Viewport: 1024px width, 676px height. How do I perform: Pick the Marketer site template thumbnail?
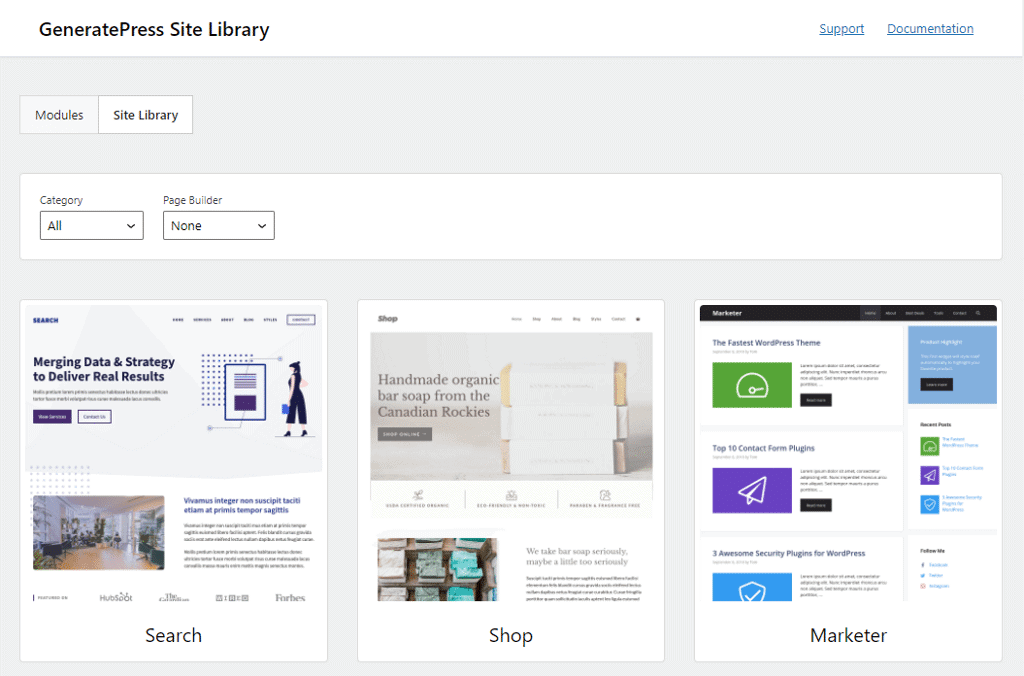coord(848,452)
